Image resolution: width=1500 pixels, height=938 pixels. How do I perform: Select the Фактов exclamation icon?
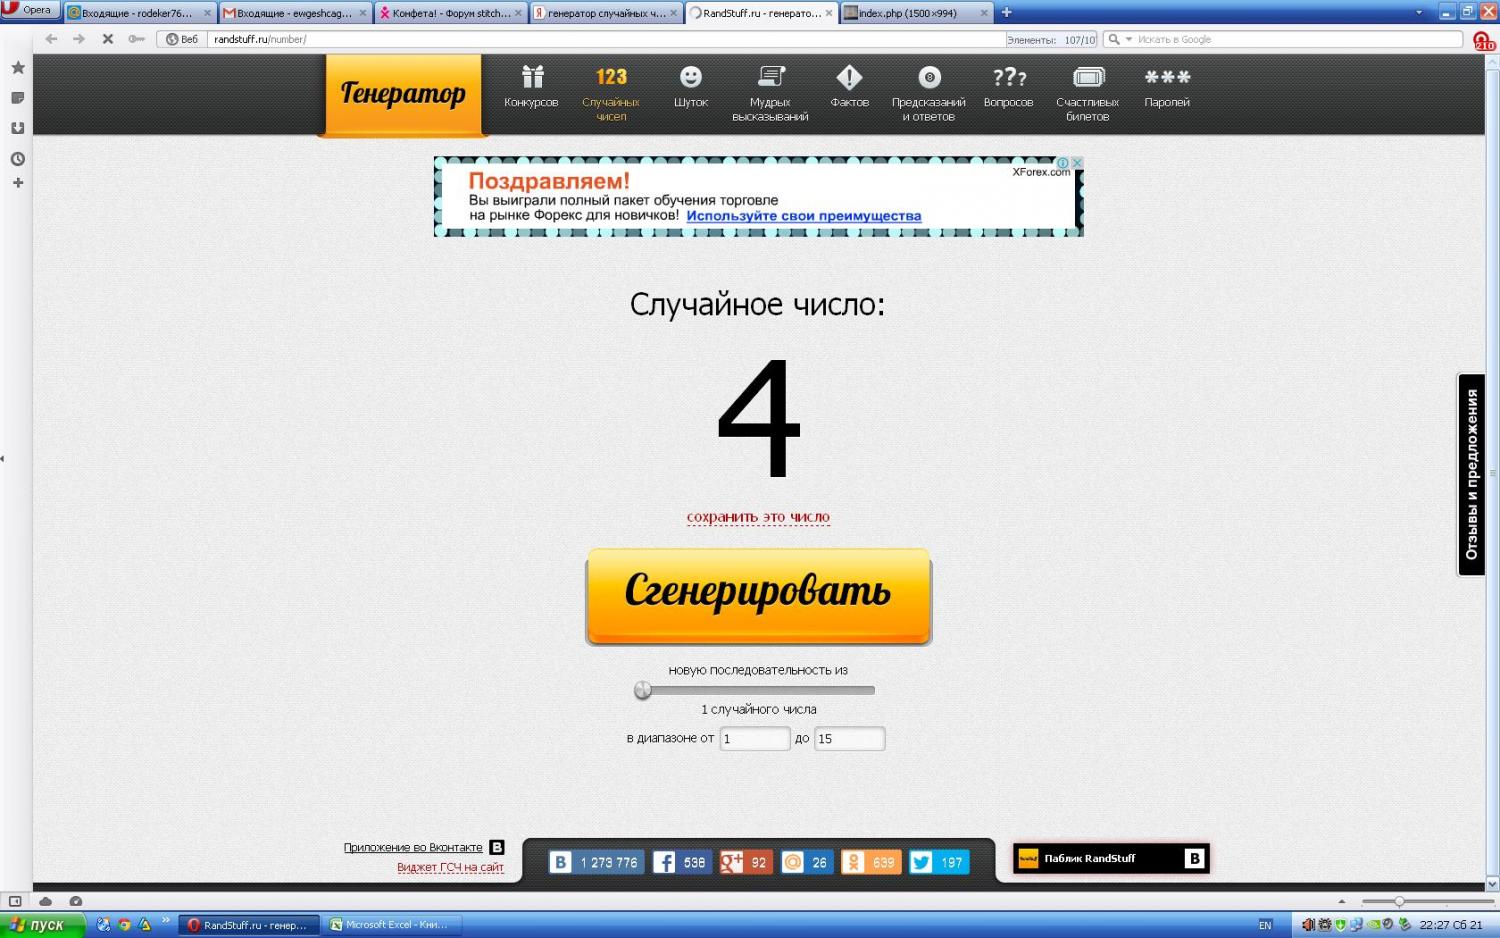click(x=849, y=78)
